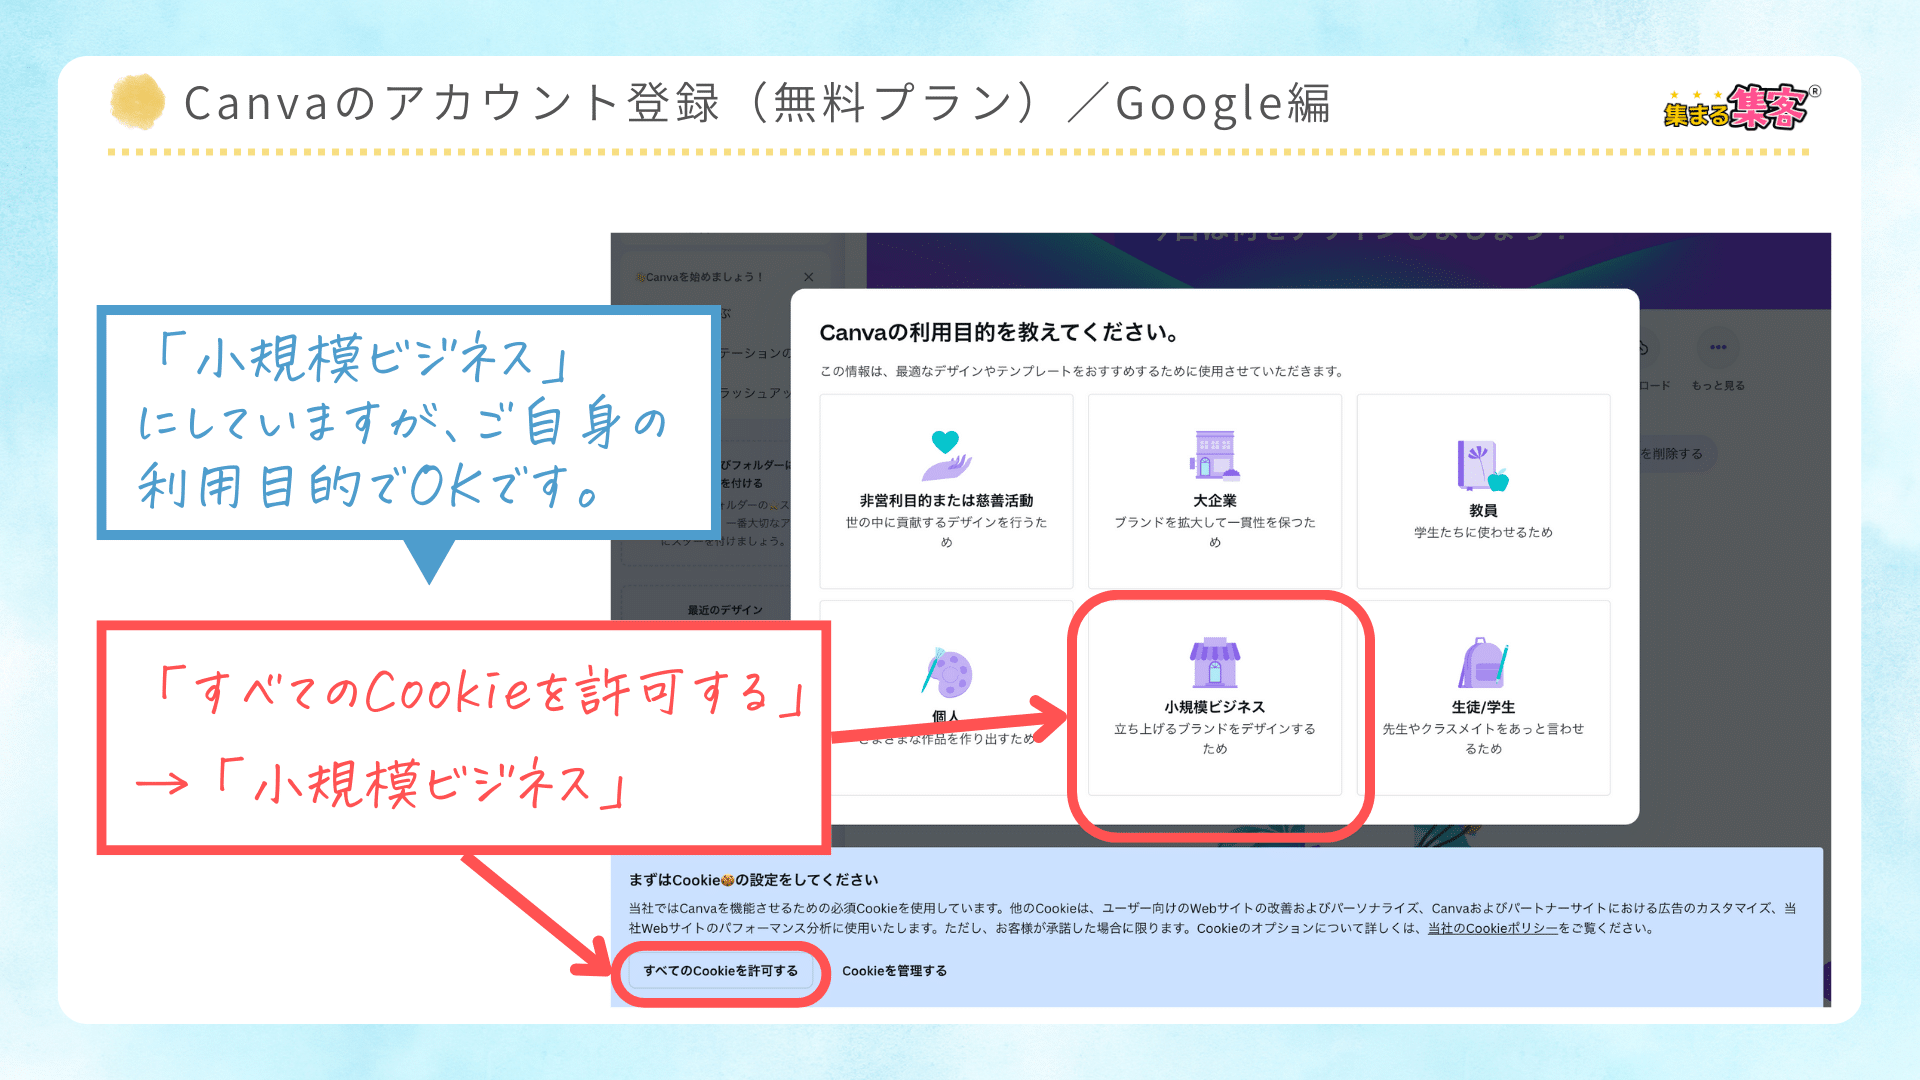
Task: Pick the 大企業 purpose card
Action: click(1214, 491)
